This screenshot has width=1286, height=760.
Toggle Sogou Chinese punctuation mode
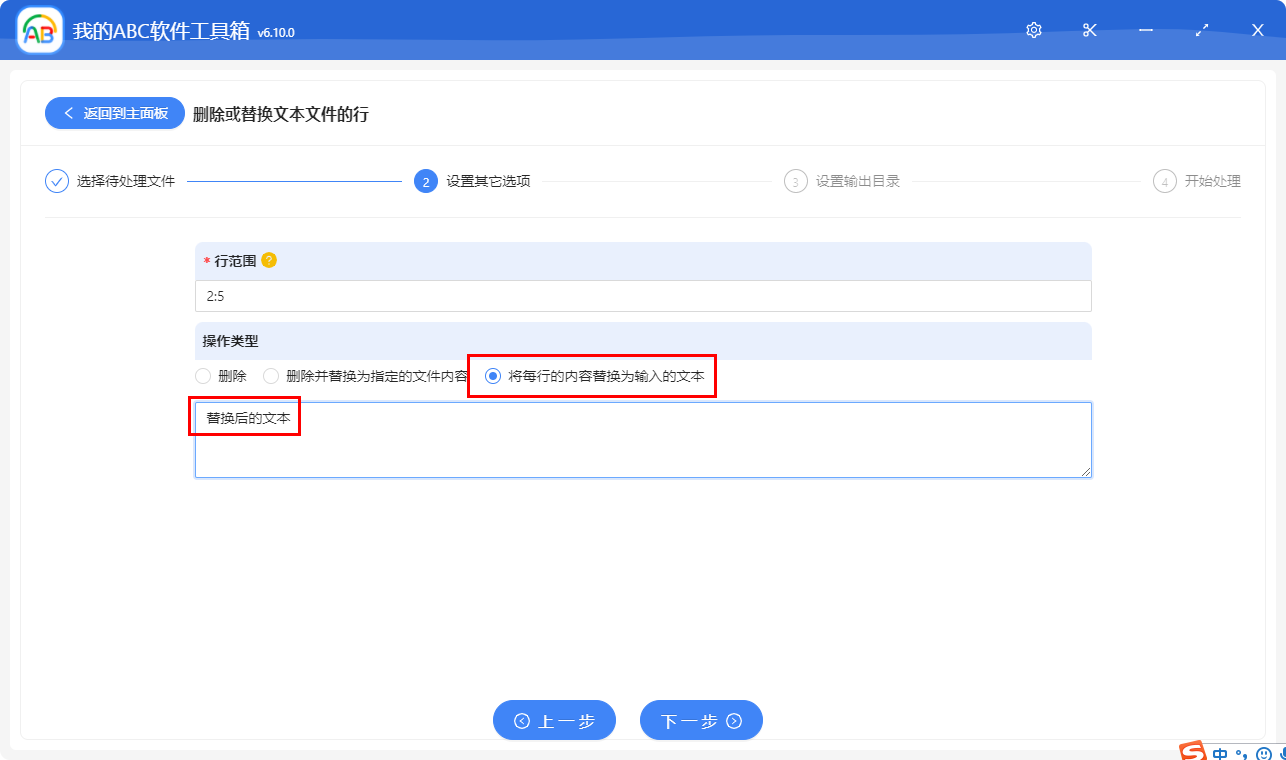click(1242, 753)
